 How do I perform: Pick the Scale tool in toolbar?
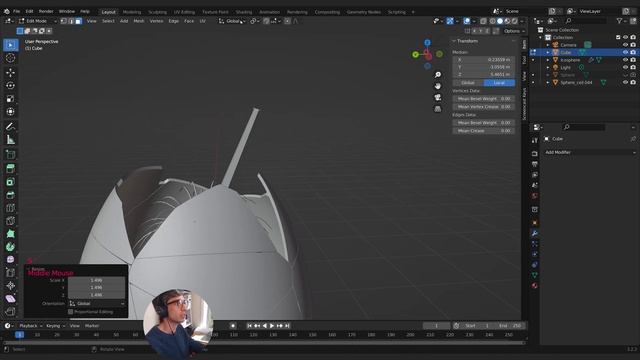[11, 99]
